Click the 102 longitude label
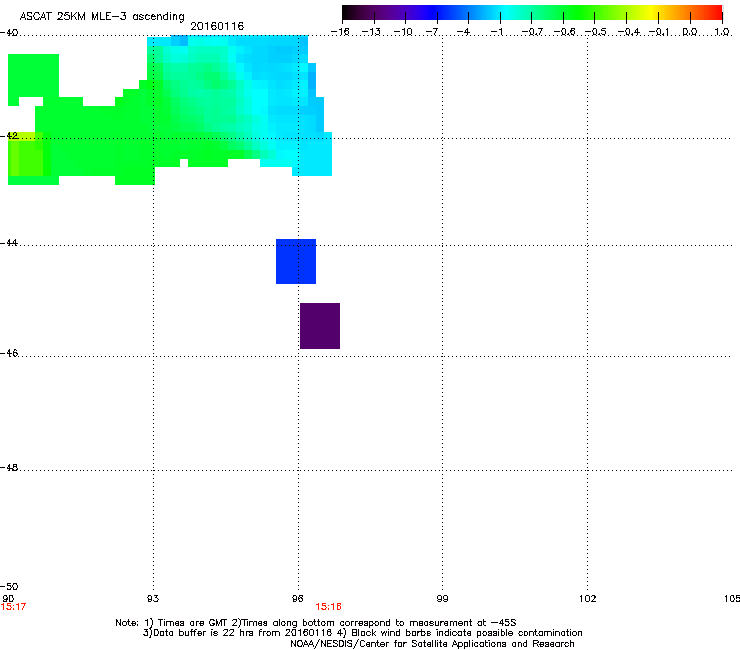740x650 pixels. (588, 599)
